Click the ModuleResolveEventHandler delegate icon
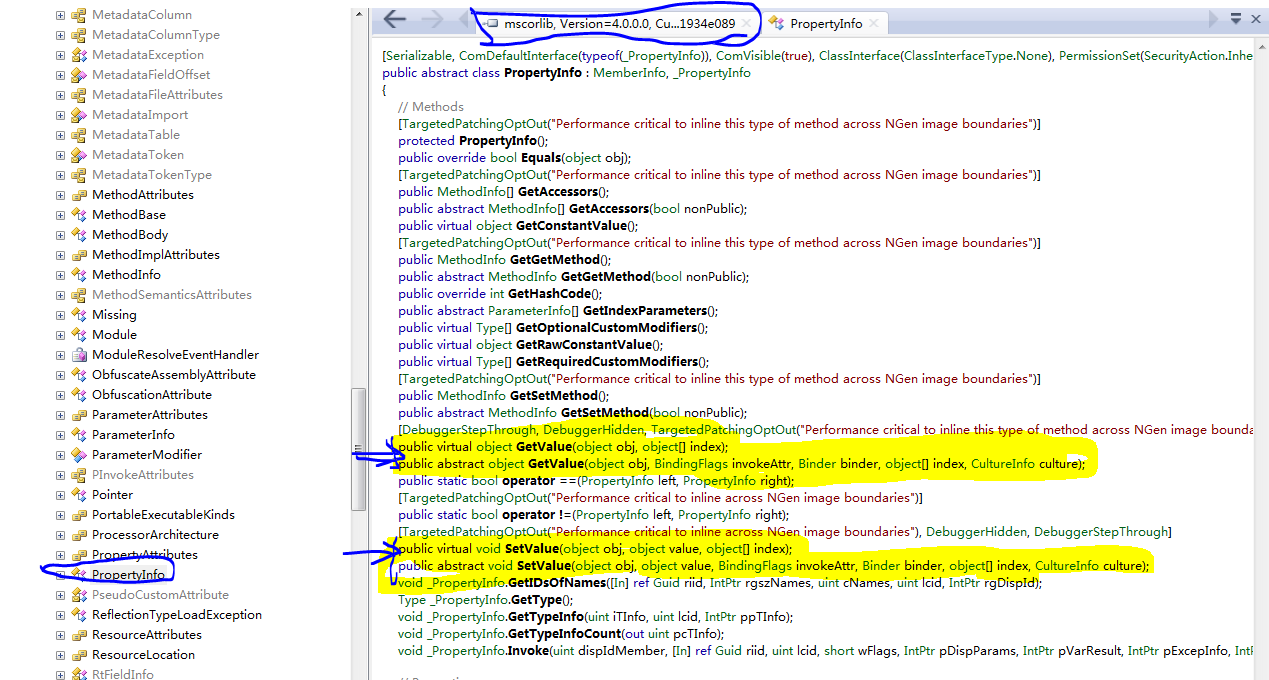The image size is (1269, 680). click(x=79, y=355)
